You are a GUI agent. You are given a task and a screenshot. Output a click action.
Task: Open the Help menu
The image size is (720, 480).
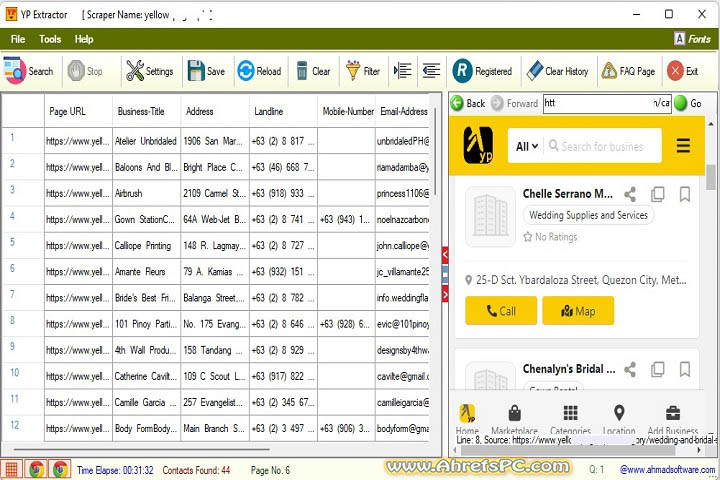click(84, 39)
